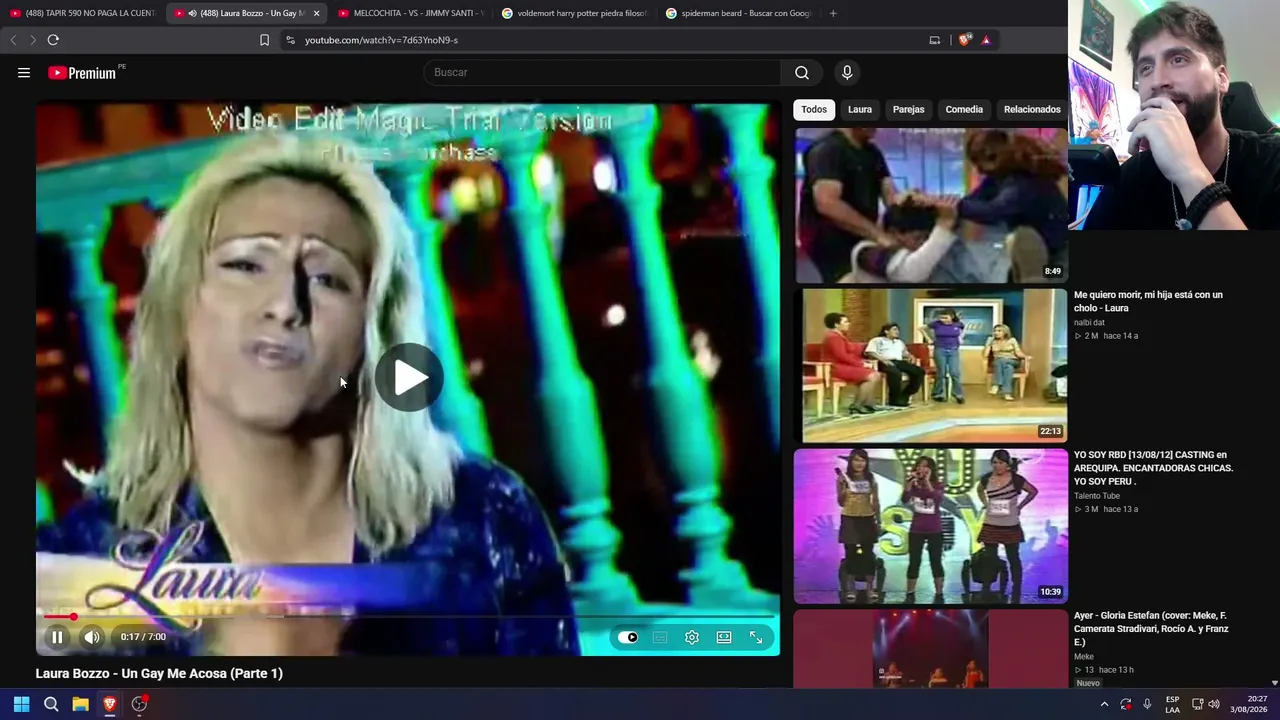1280x720 pixels.
Task: Close the Laura Bozzo tab
Action: coord(316,13)
